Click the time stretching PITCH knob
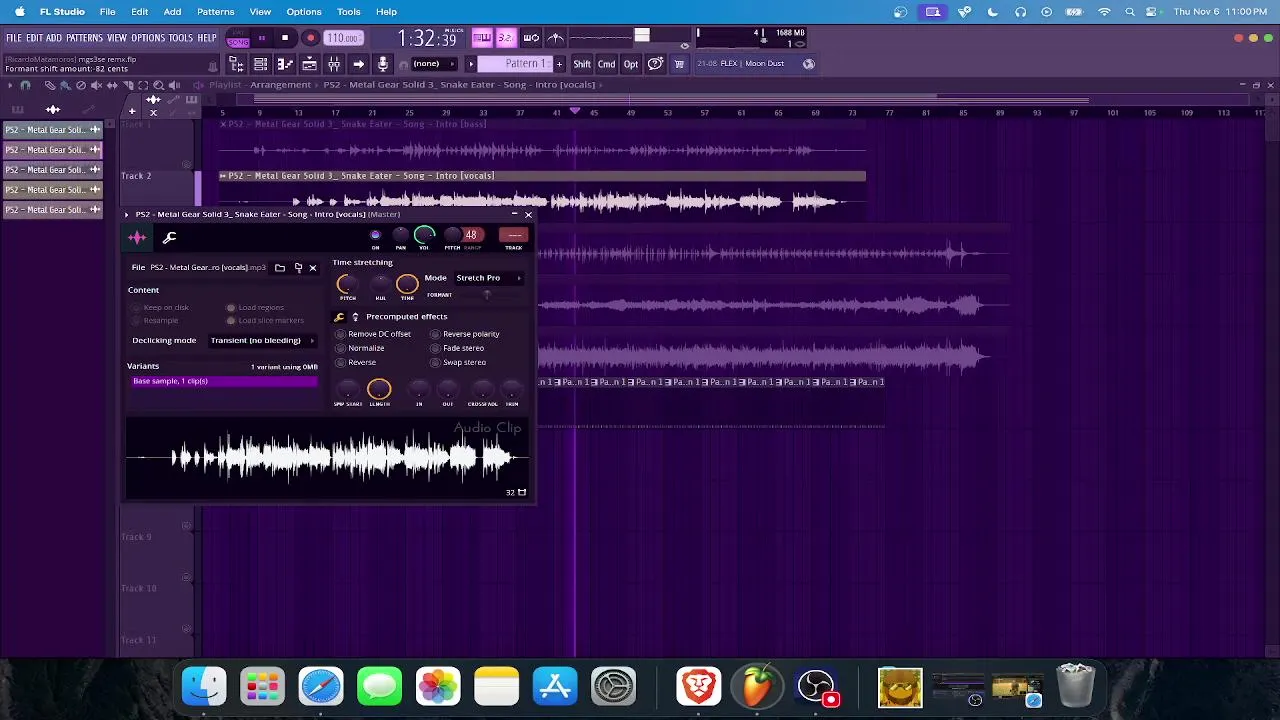This screenshot has height=720, width=1280. pos(347,283)
